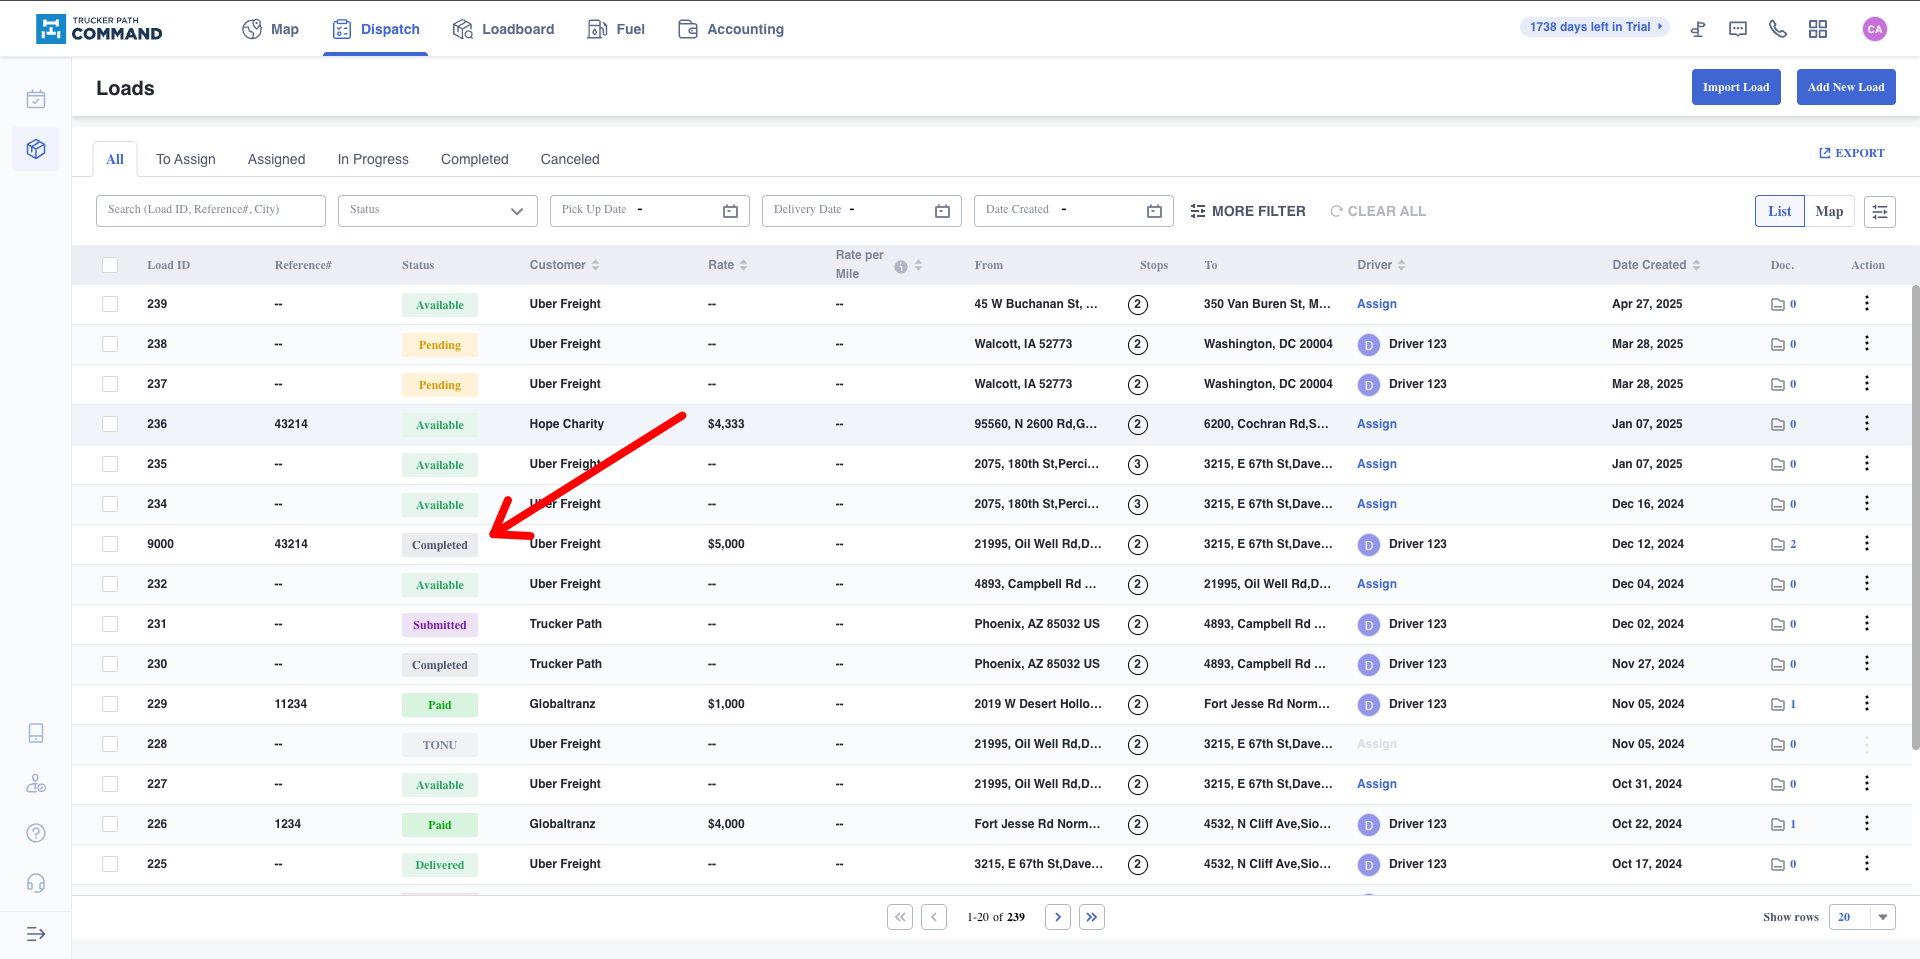Switch to the In Progress tab

[372, 159]
